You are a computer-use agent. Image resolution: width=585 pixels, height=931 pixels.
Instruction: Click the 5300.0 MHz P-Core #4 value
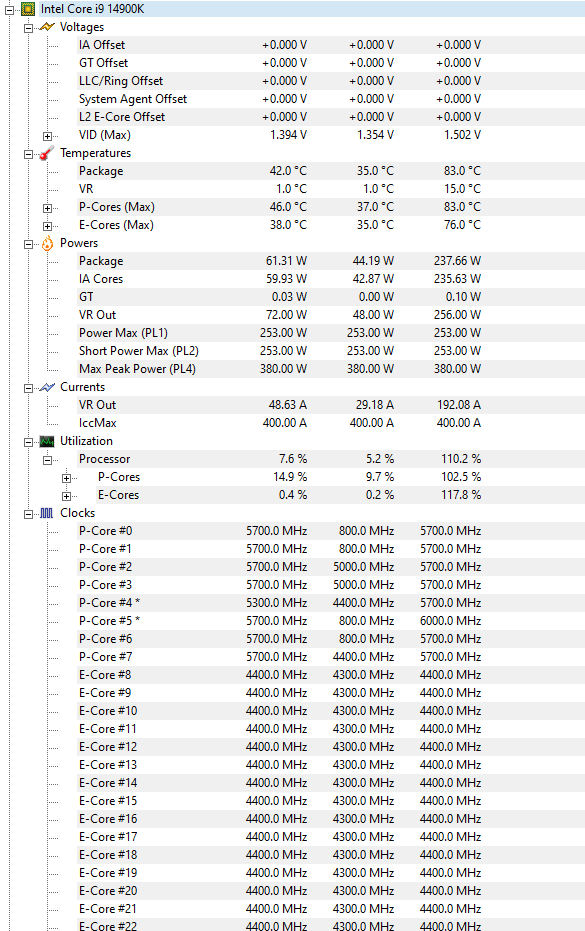click(x=277, y=603)
